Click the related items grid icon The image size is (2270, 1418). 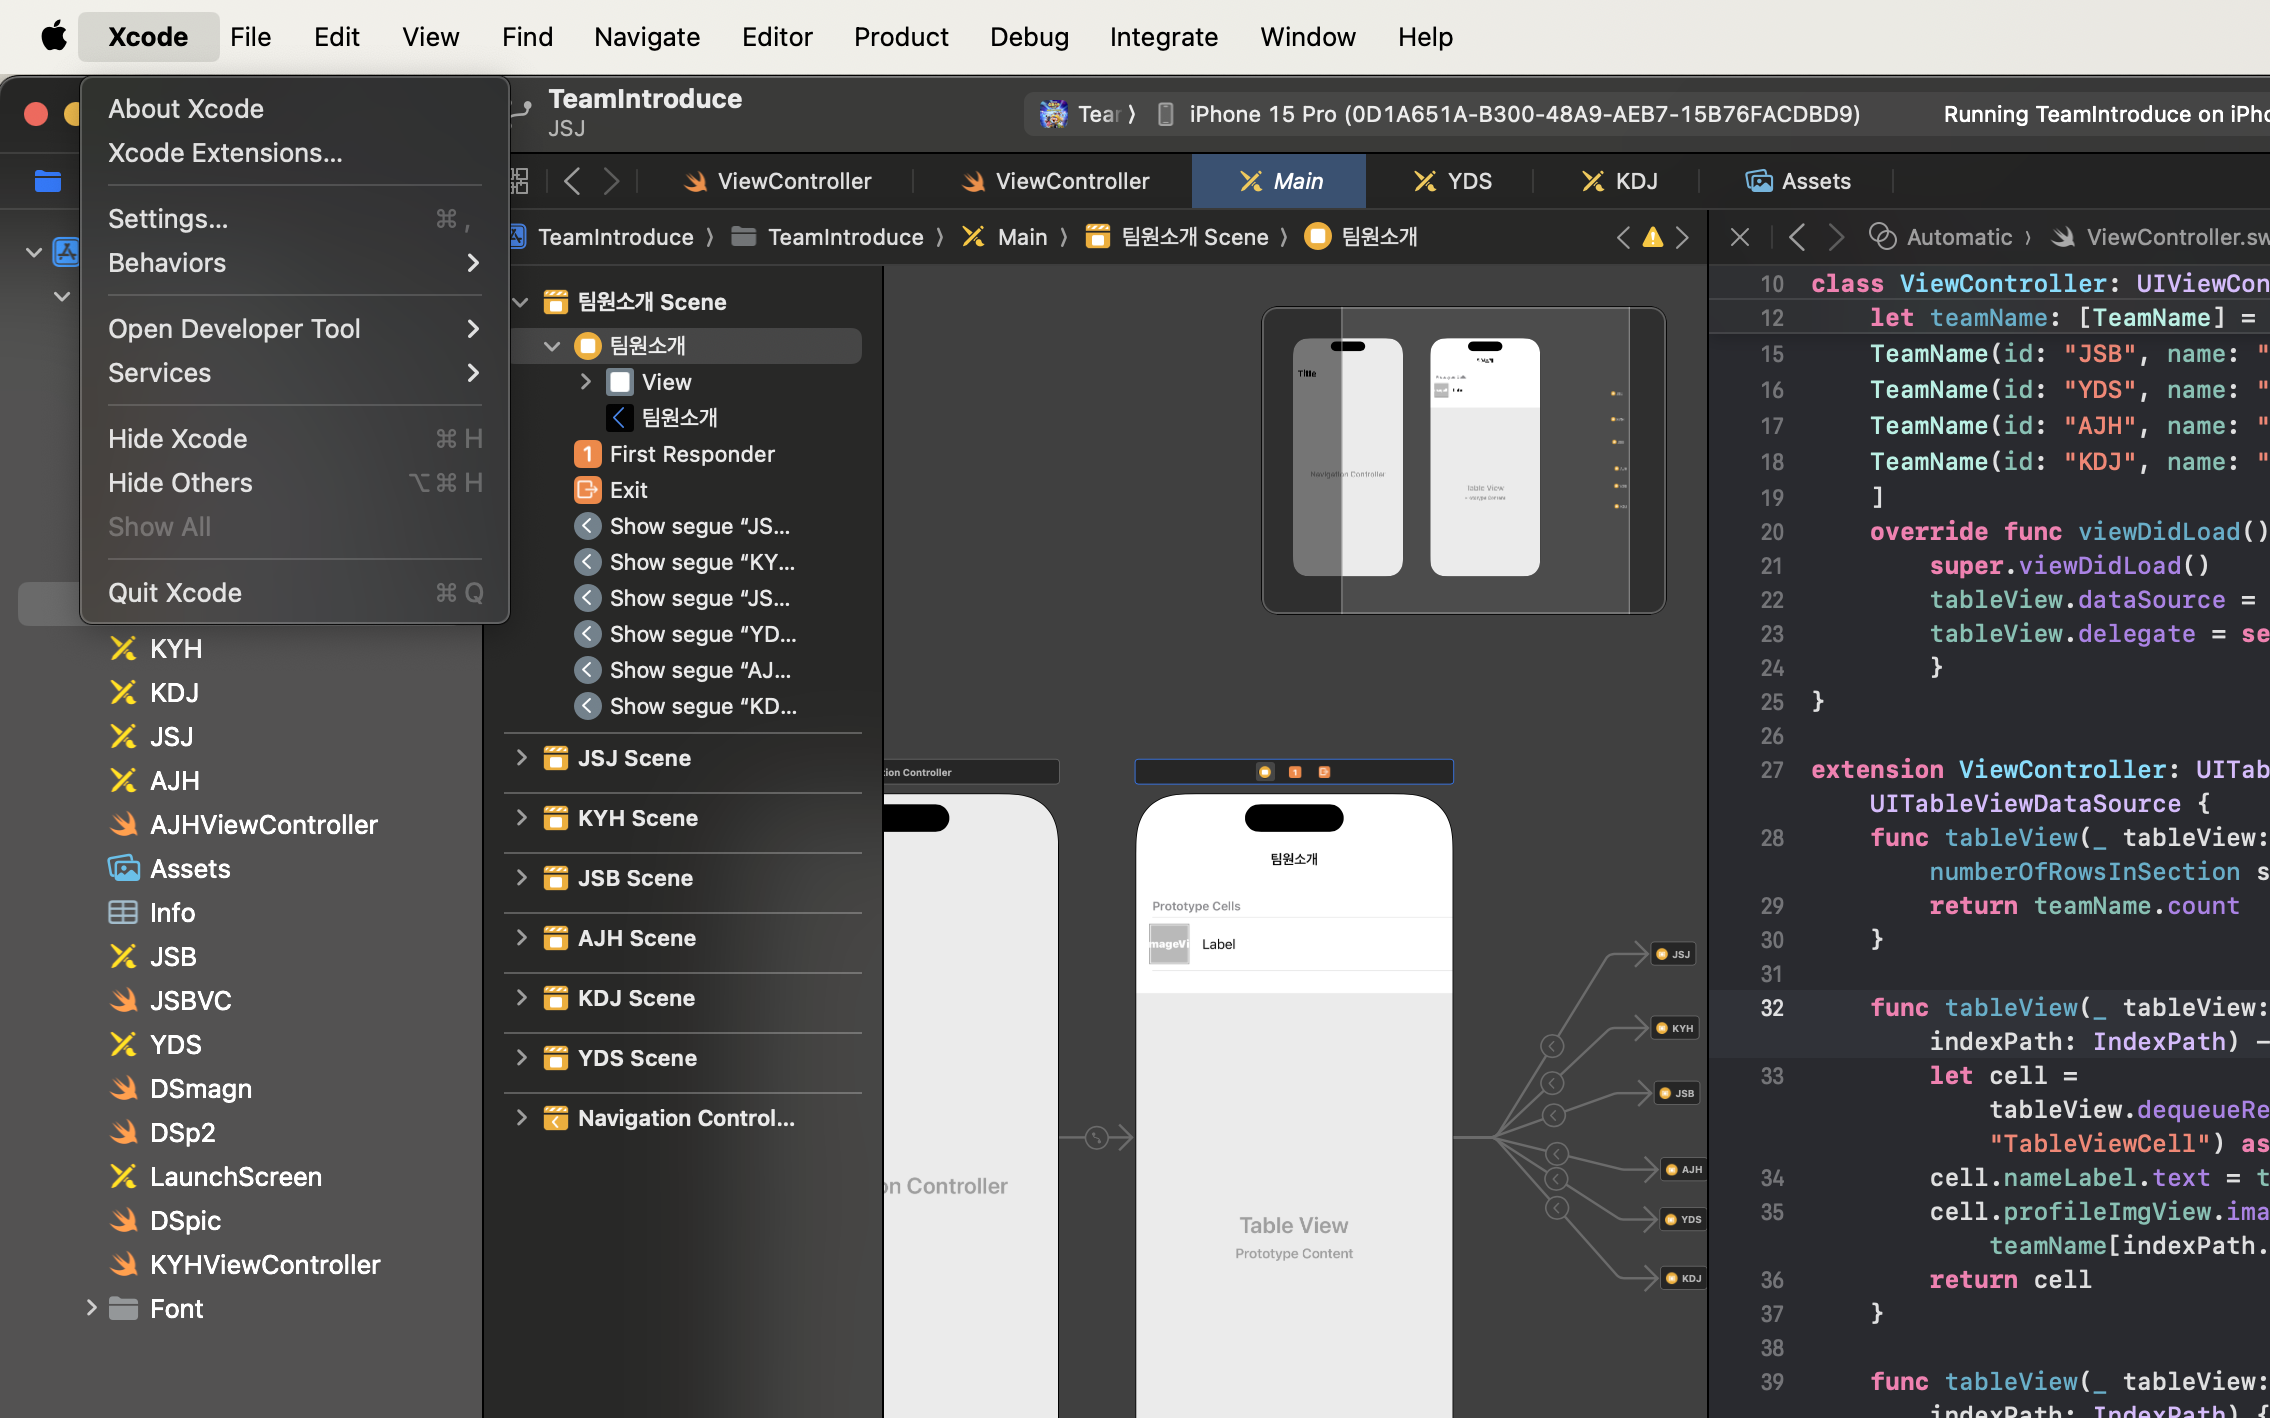(x=521, y=181)
